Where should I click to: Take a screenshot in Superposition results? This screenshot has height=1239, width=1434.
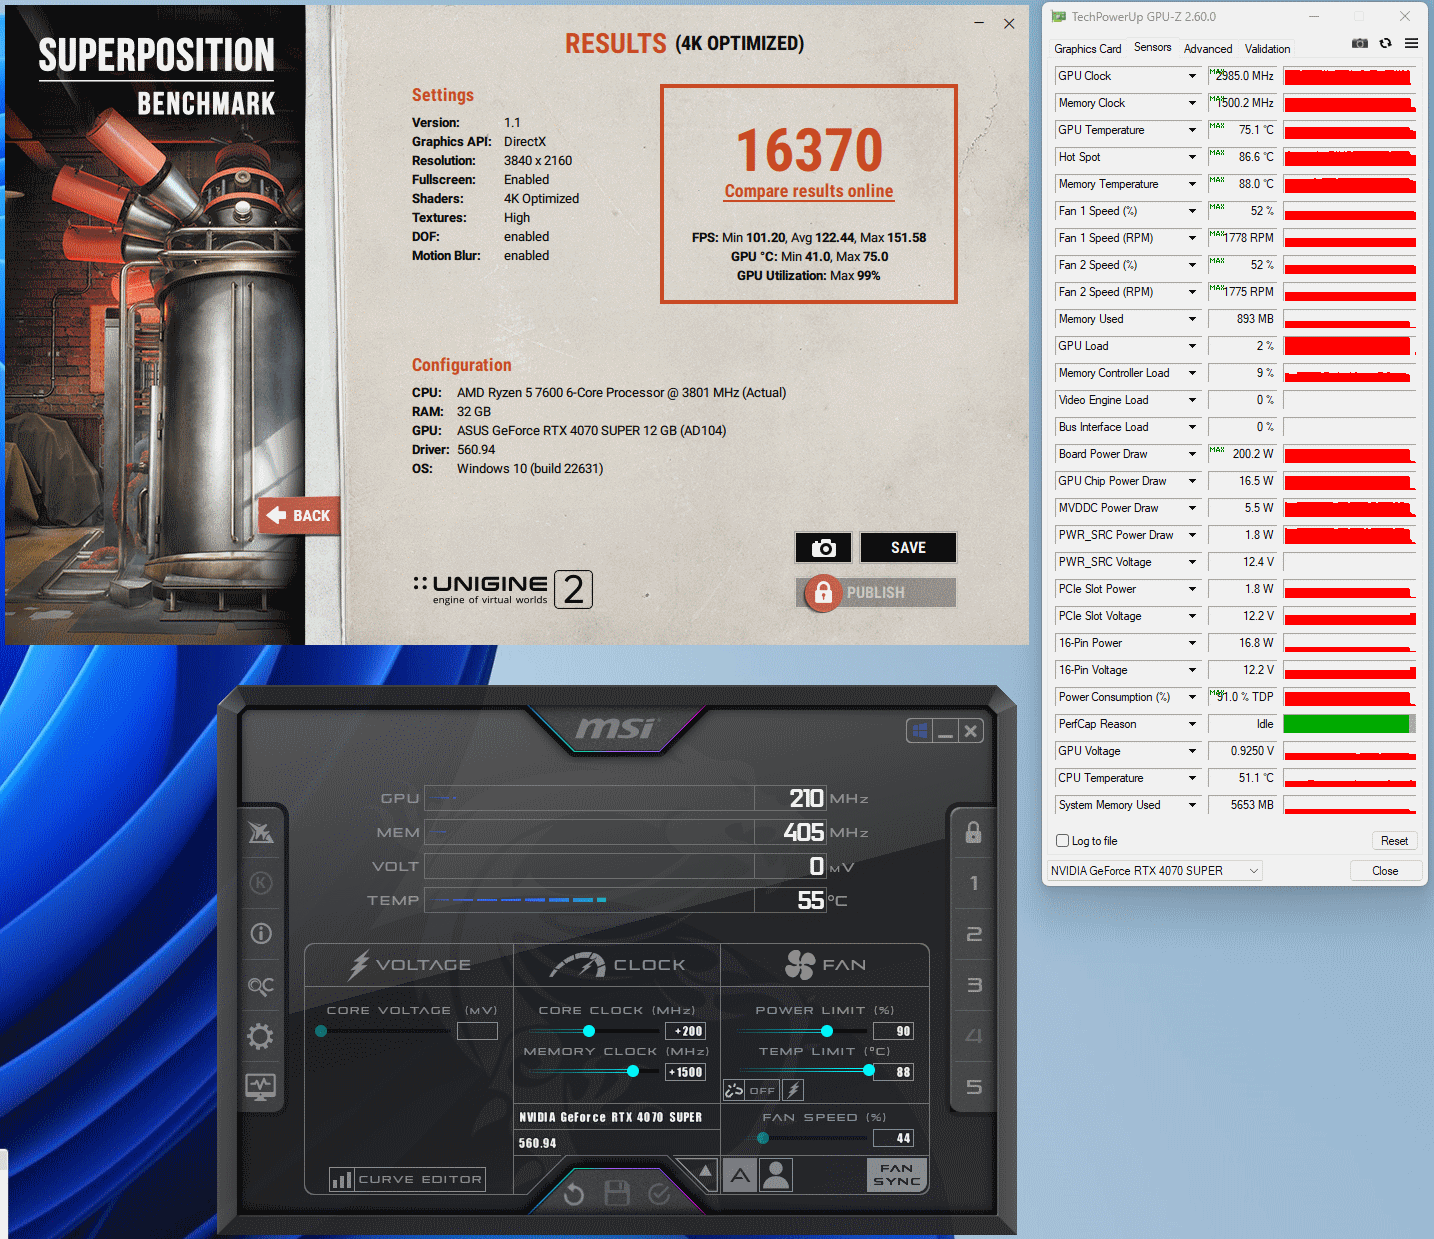click(x=823, y=548)
